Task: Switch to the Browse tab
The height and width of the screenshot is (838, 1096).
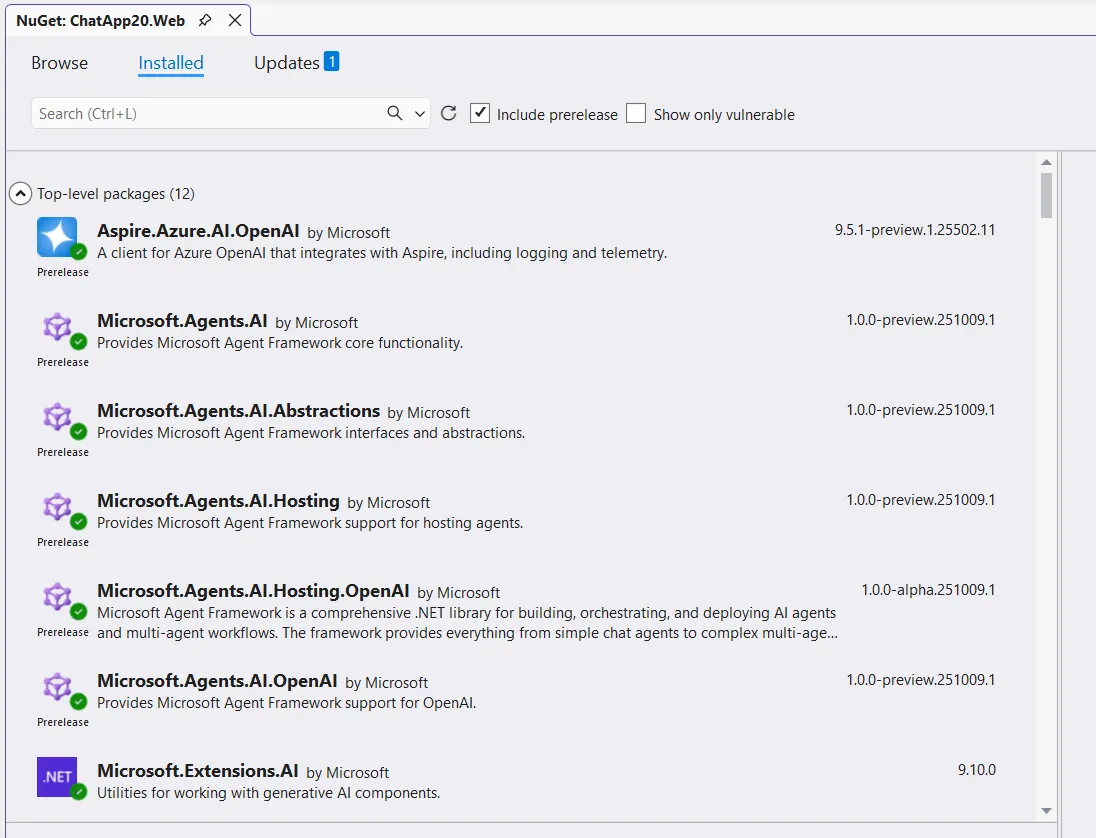Action: 59,63
